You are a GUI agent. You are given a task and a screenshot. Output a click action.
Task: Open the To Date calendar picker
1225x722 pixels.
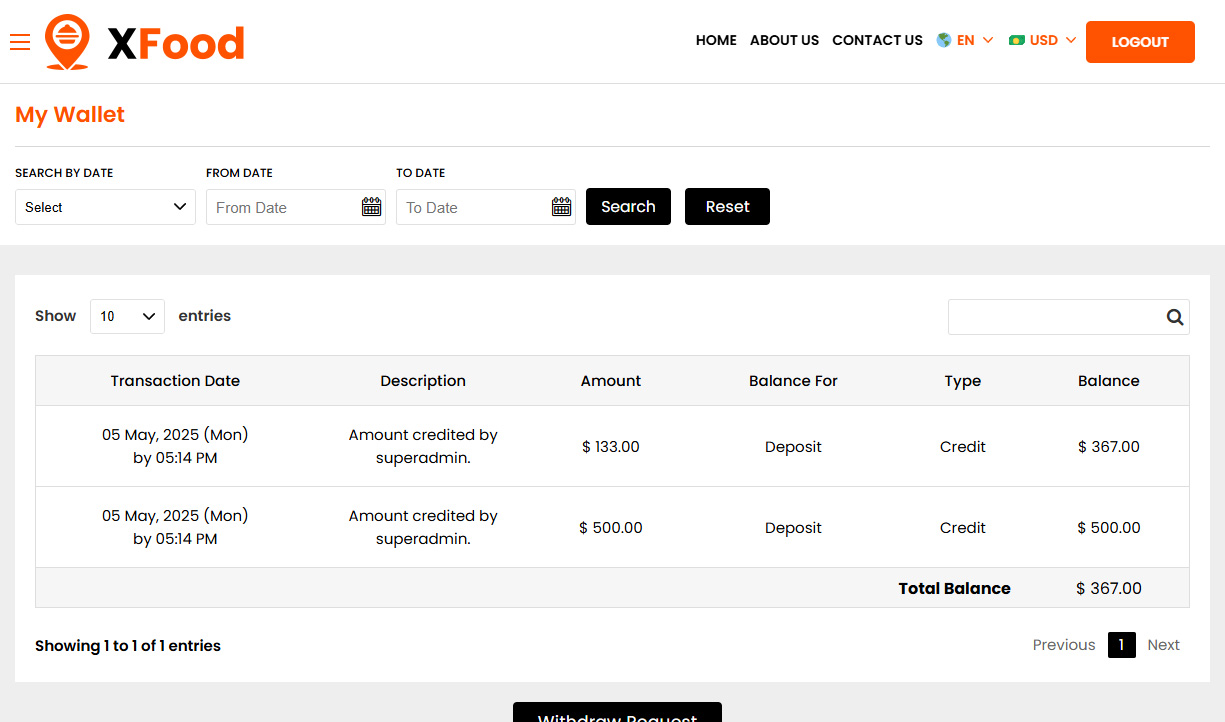pos(561,206)
